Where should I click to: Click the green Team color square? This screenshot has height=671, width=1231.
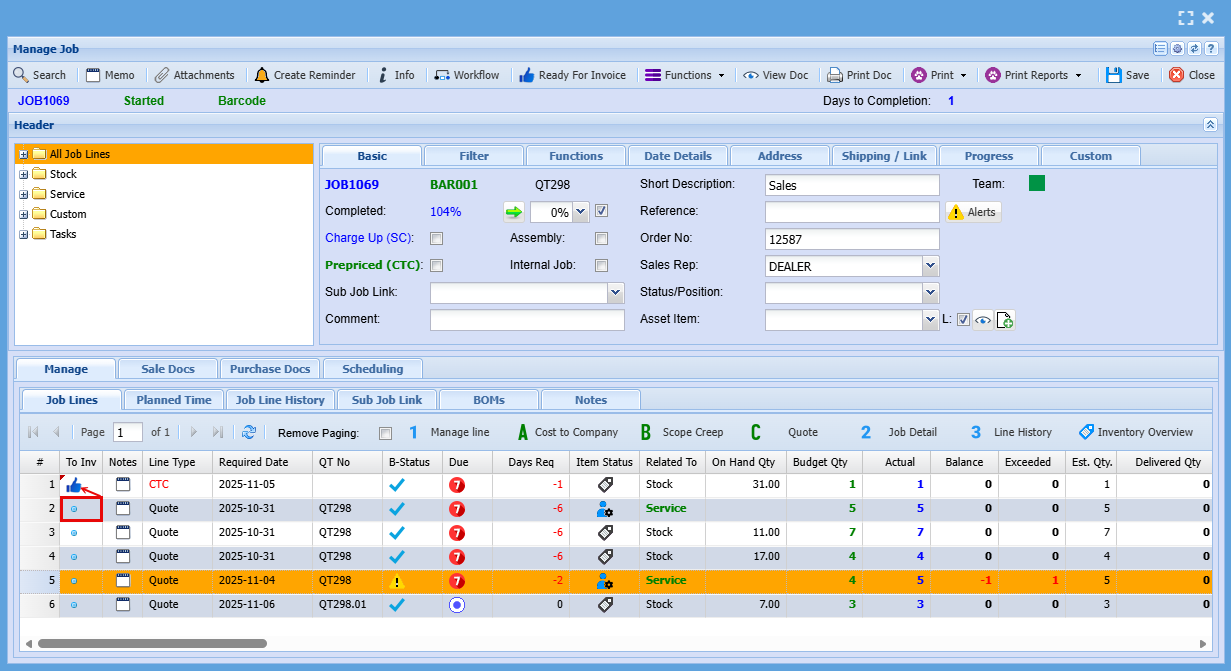pyautogui.click(x=1037, y=184)
